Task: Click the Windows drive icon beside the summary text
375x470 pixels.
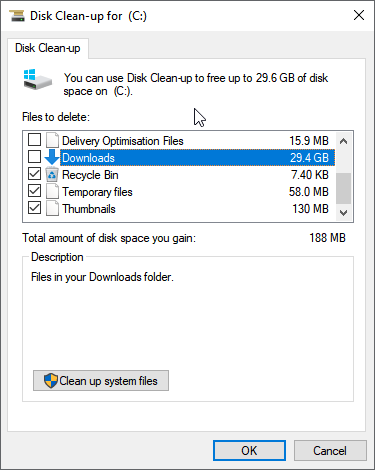Action: 38,79
